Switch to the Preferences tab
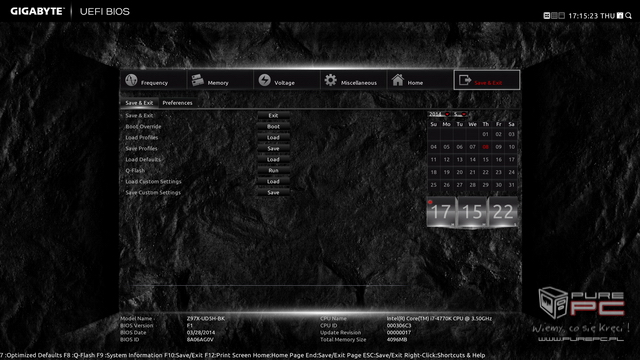This screenshot has width=640, height=360. coord(177,103)
